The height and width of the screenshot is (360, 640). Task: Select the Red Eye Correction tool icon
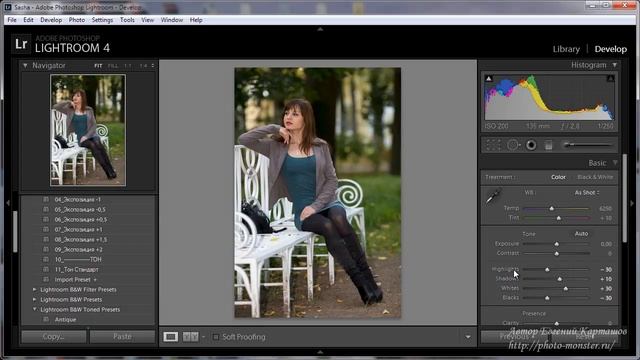point(531,145)
